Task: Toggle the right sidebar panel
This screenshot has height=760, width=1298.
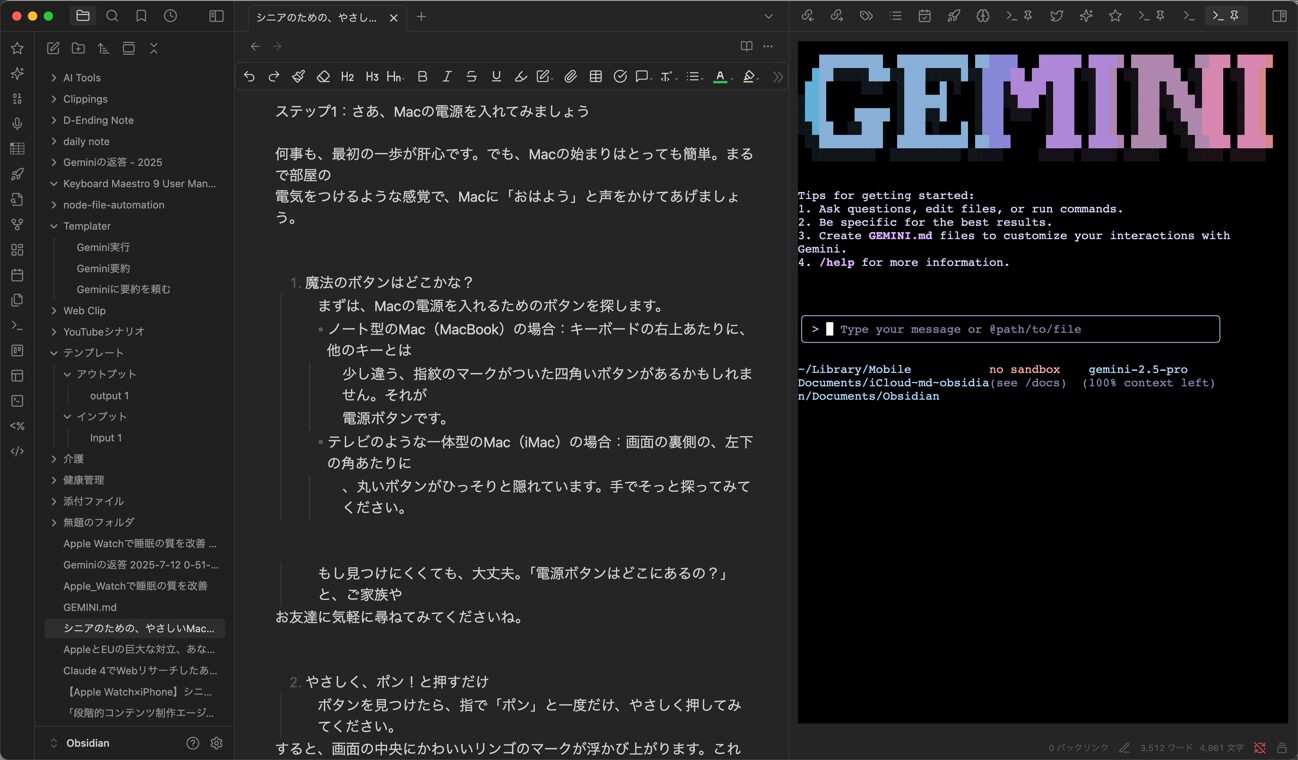Action: (x=1278, y=16)
